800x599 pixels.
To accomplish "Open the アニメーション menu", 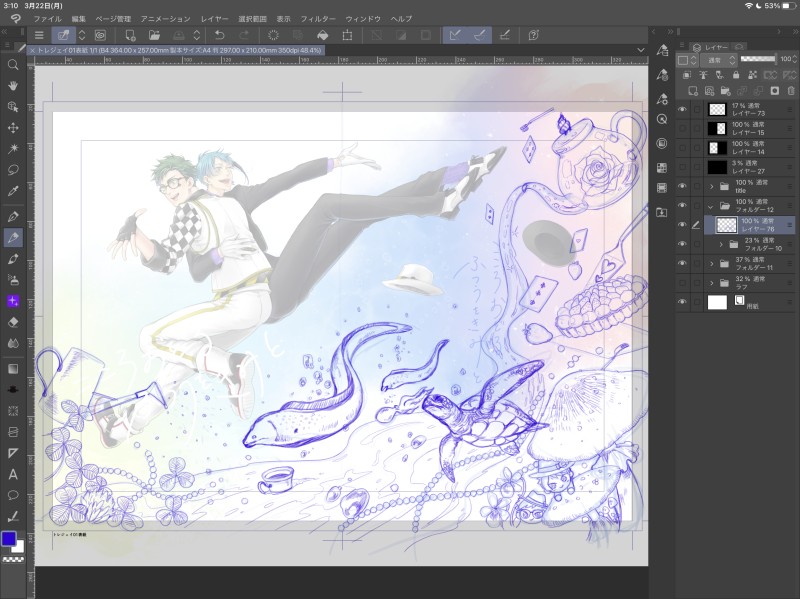I will (x=165, y=19).
